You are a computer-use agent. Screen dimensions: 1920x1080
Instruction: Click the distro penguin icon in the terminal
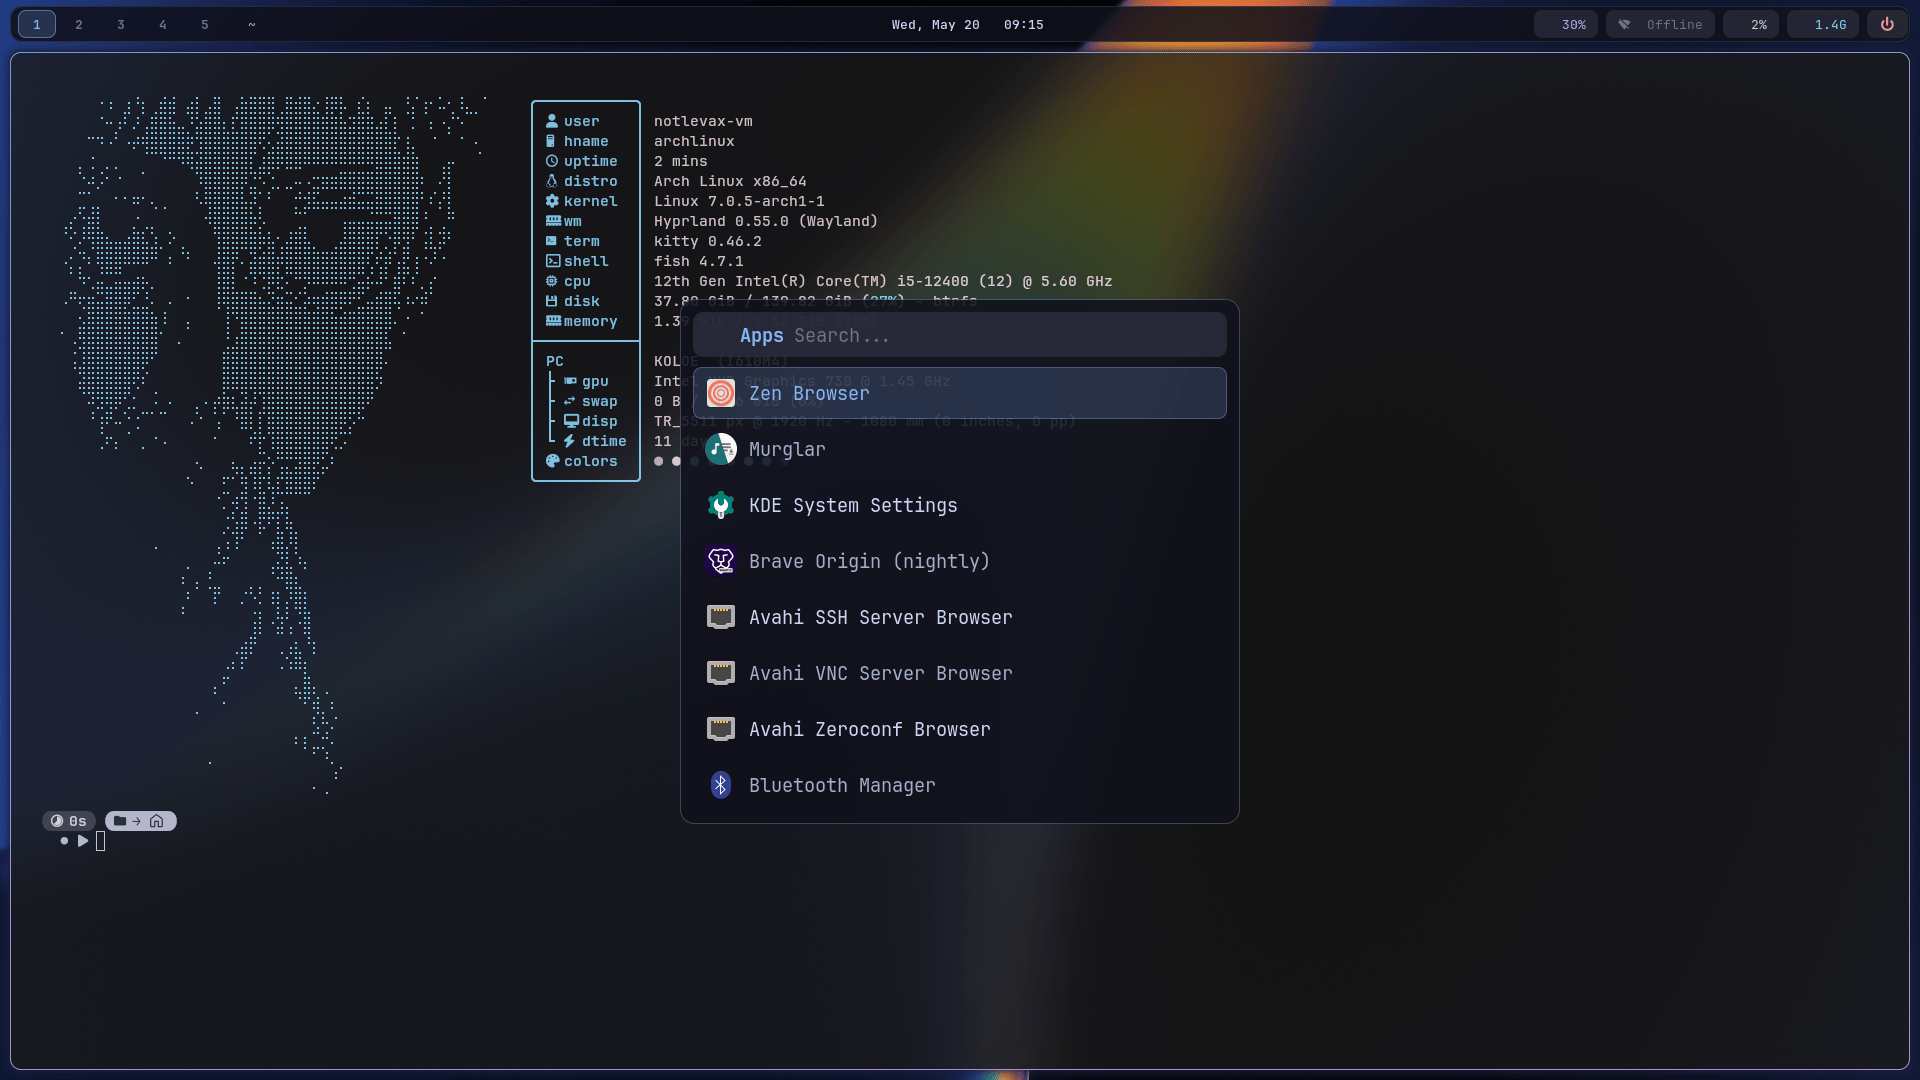coord(552,181)
